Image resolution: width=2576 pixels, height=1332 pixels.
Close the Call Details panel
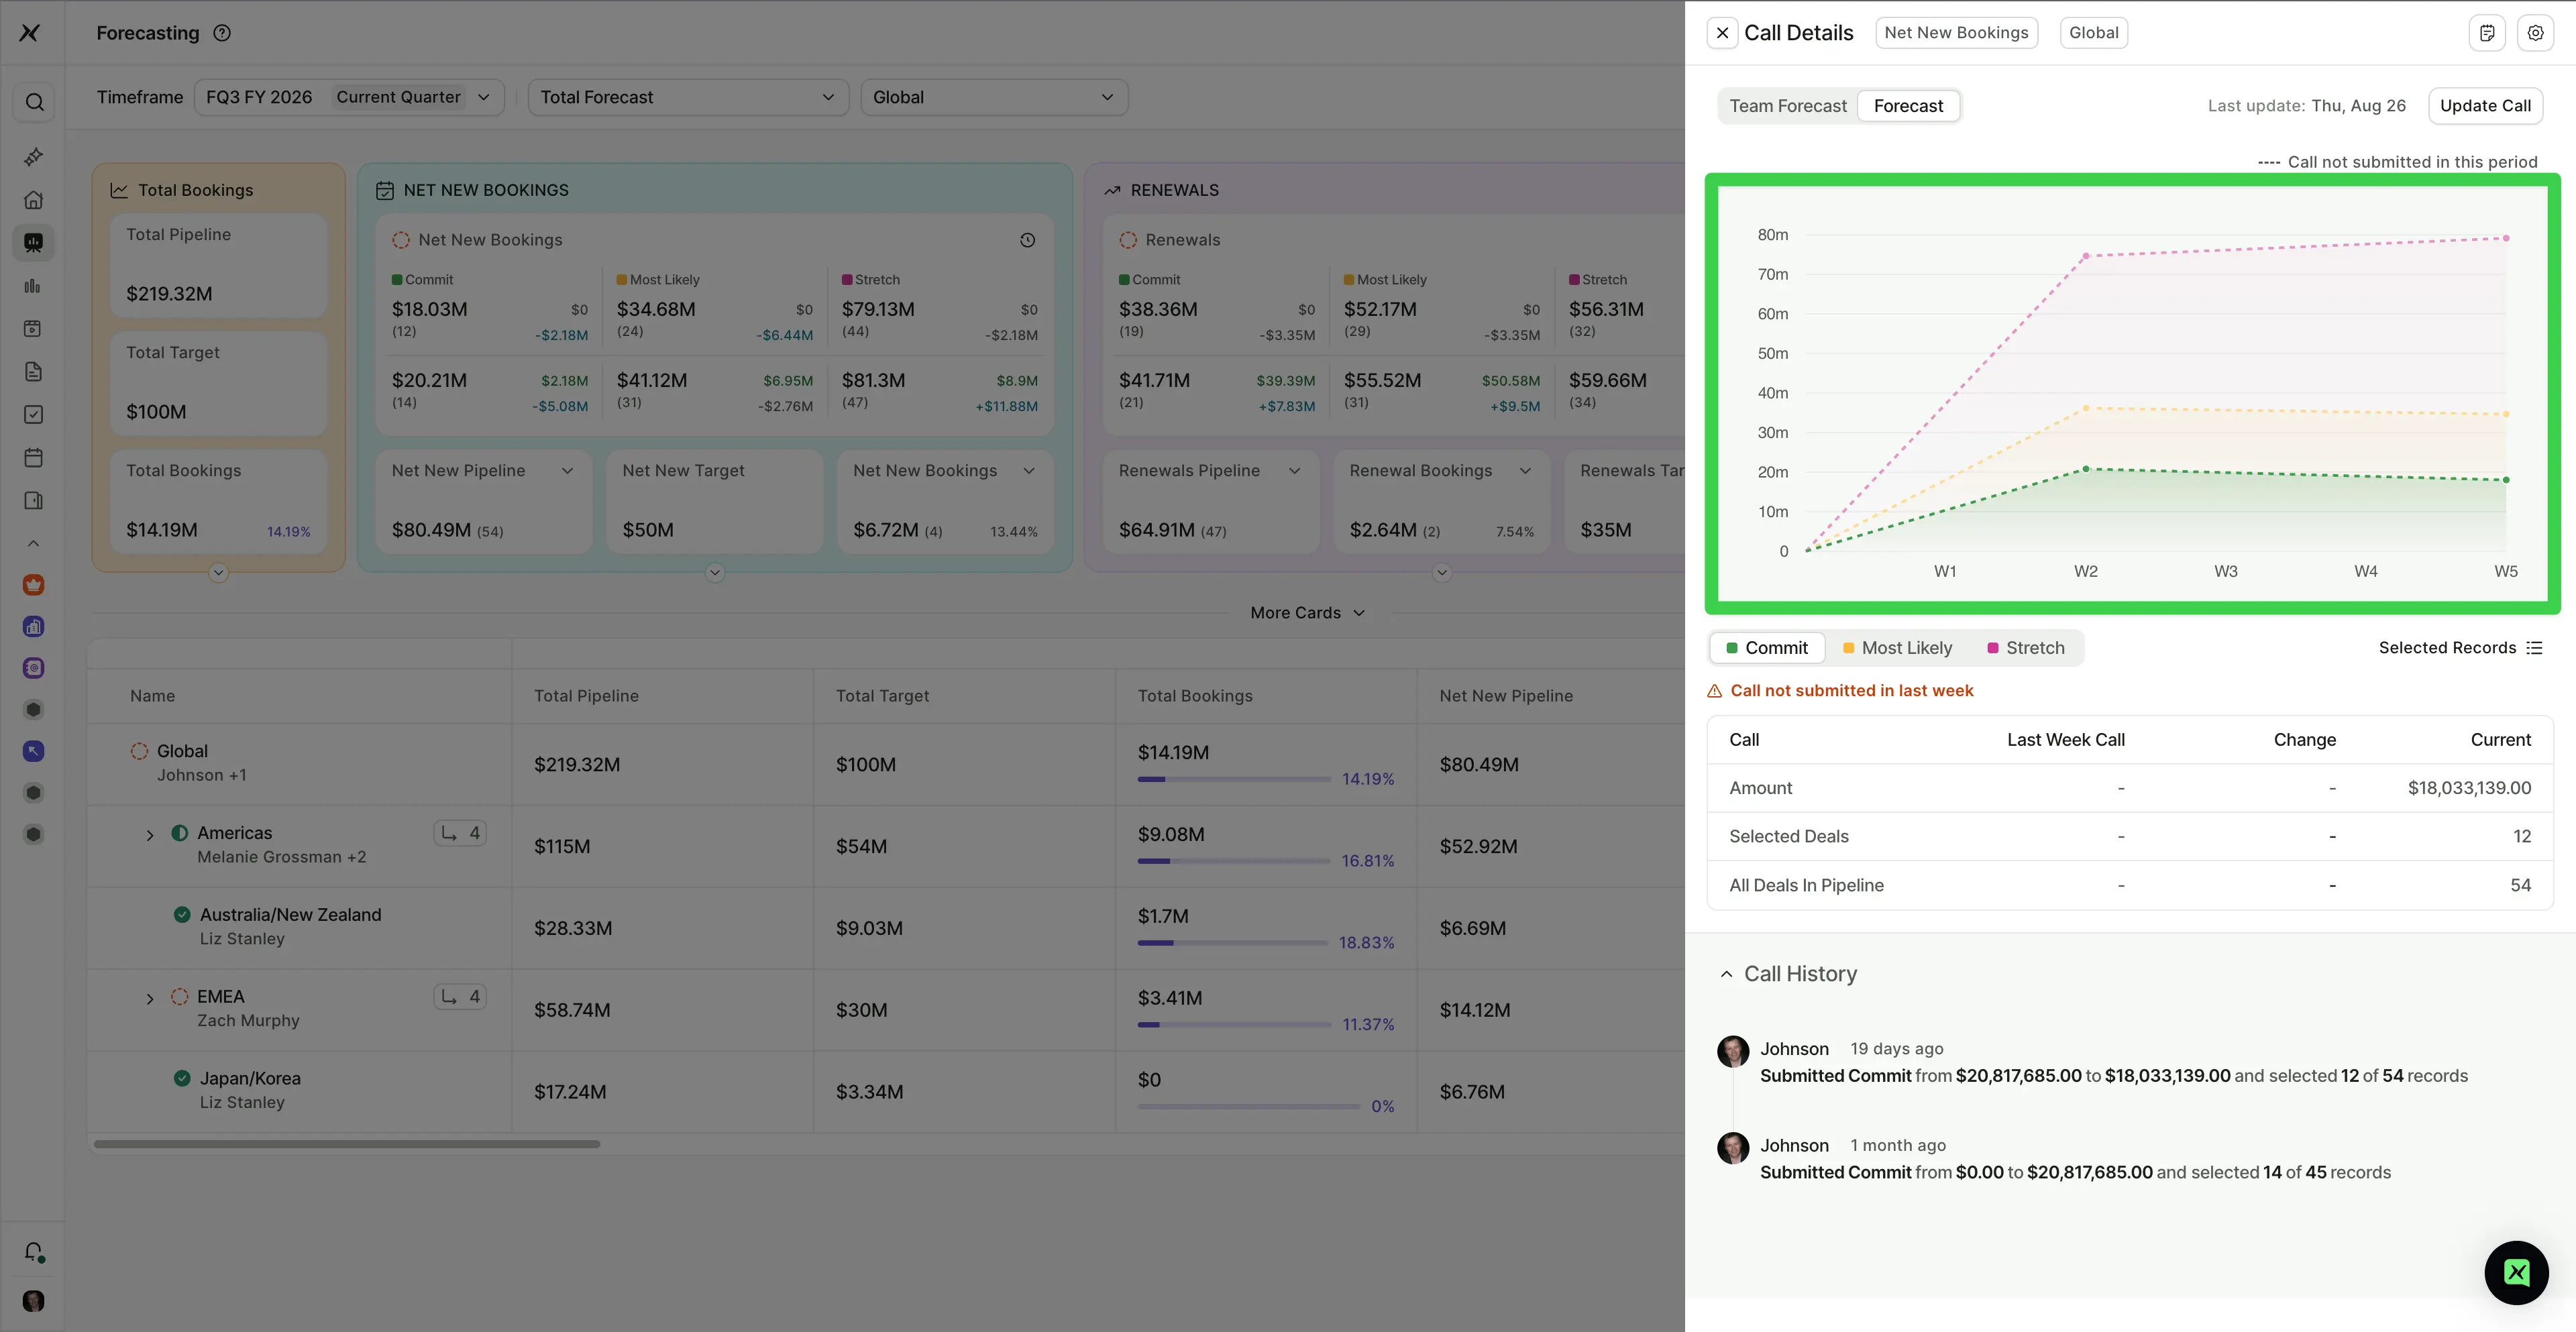(1722, 33)
